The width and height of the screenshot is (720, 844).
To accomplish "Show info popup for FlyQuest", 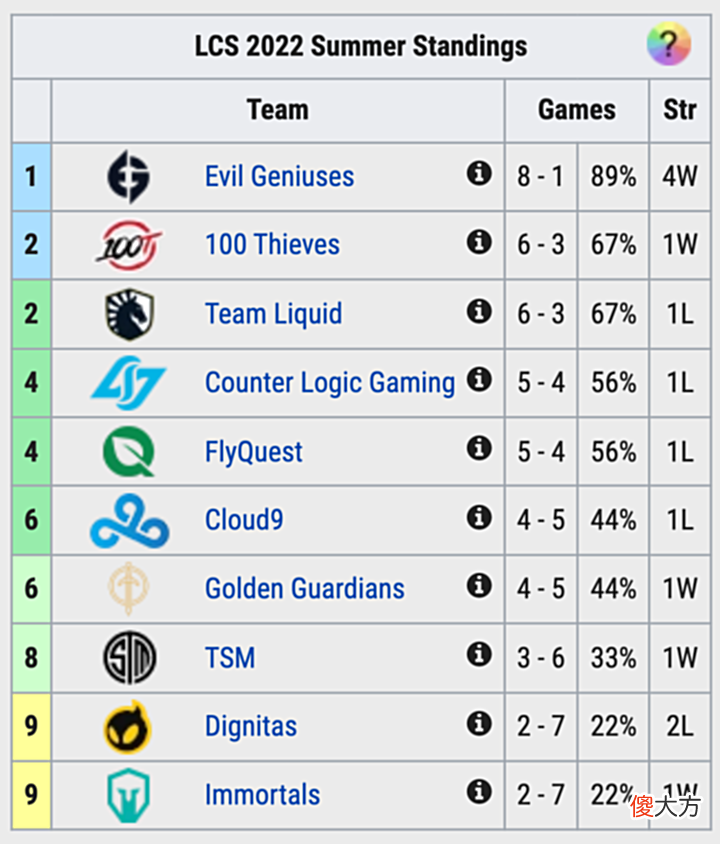I will tap(479, 448).
